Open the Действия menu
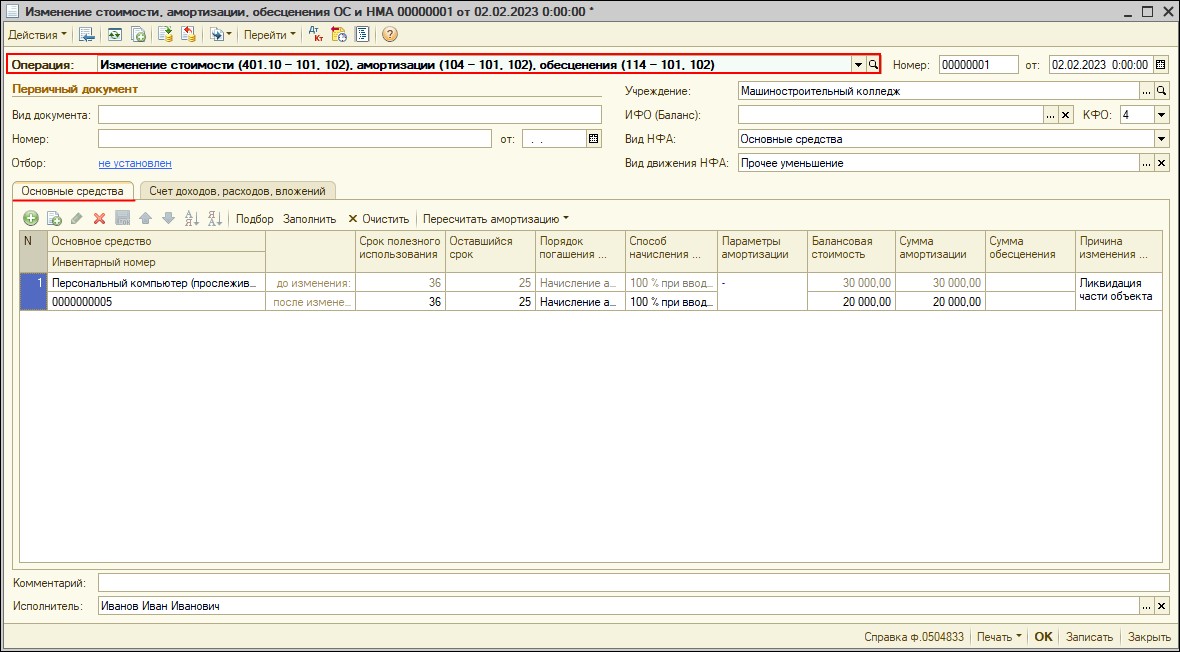1180x652 pixels. pyautogui.click(x=37, y=35)
